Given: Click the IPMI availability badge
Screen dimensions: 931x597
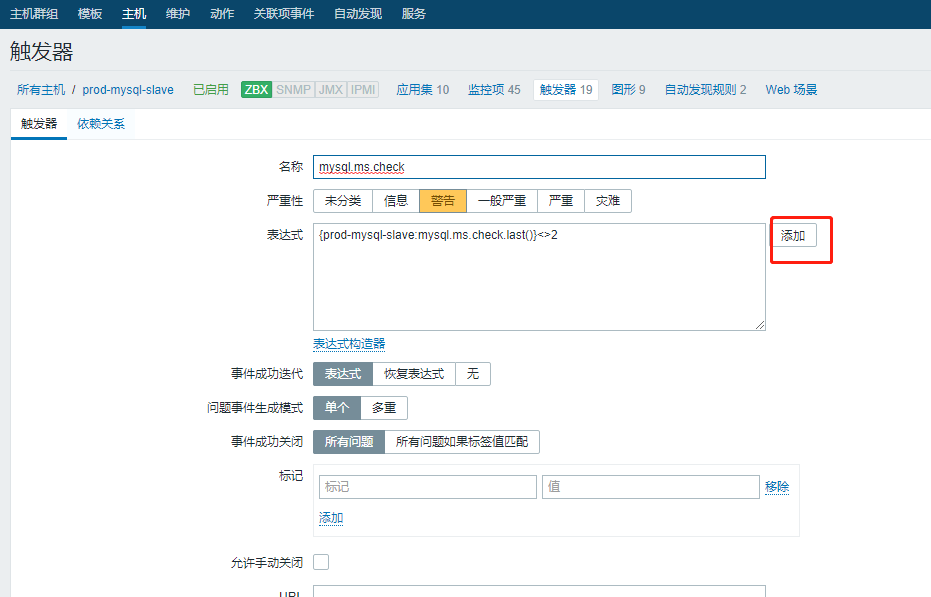Looking at the screenshot, I should tap(363, 90).
